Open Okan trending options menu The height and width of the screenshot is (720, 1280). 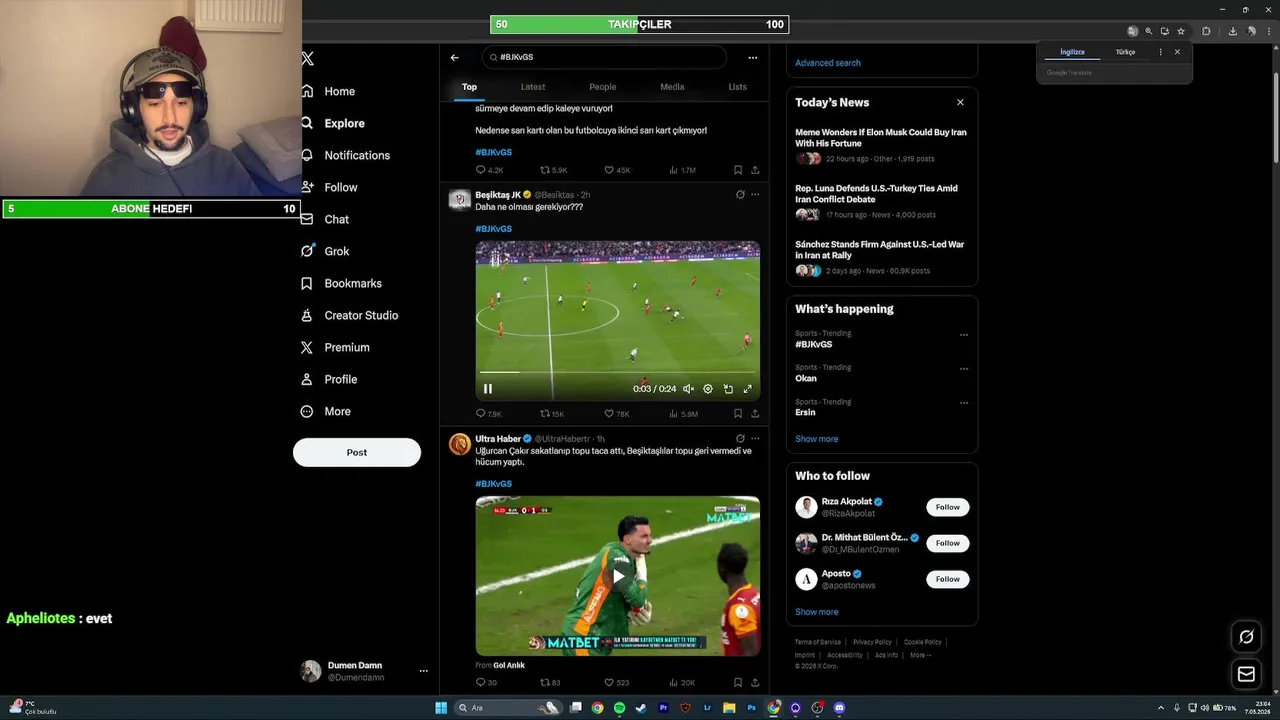click(x=964, y=369)
